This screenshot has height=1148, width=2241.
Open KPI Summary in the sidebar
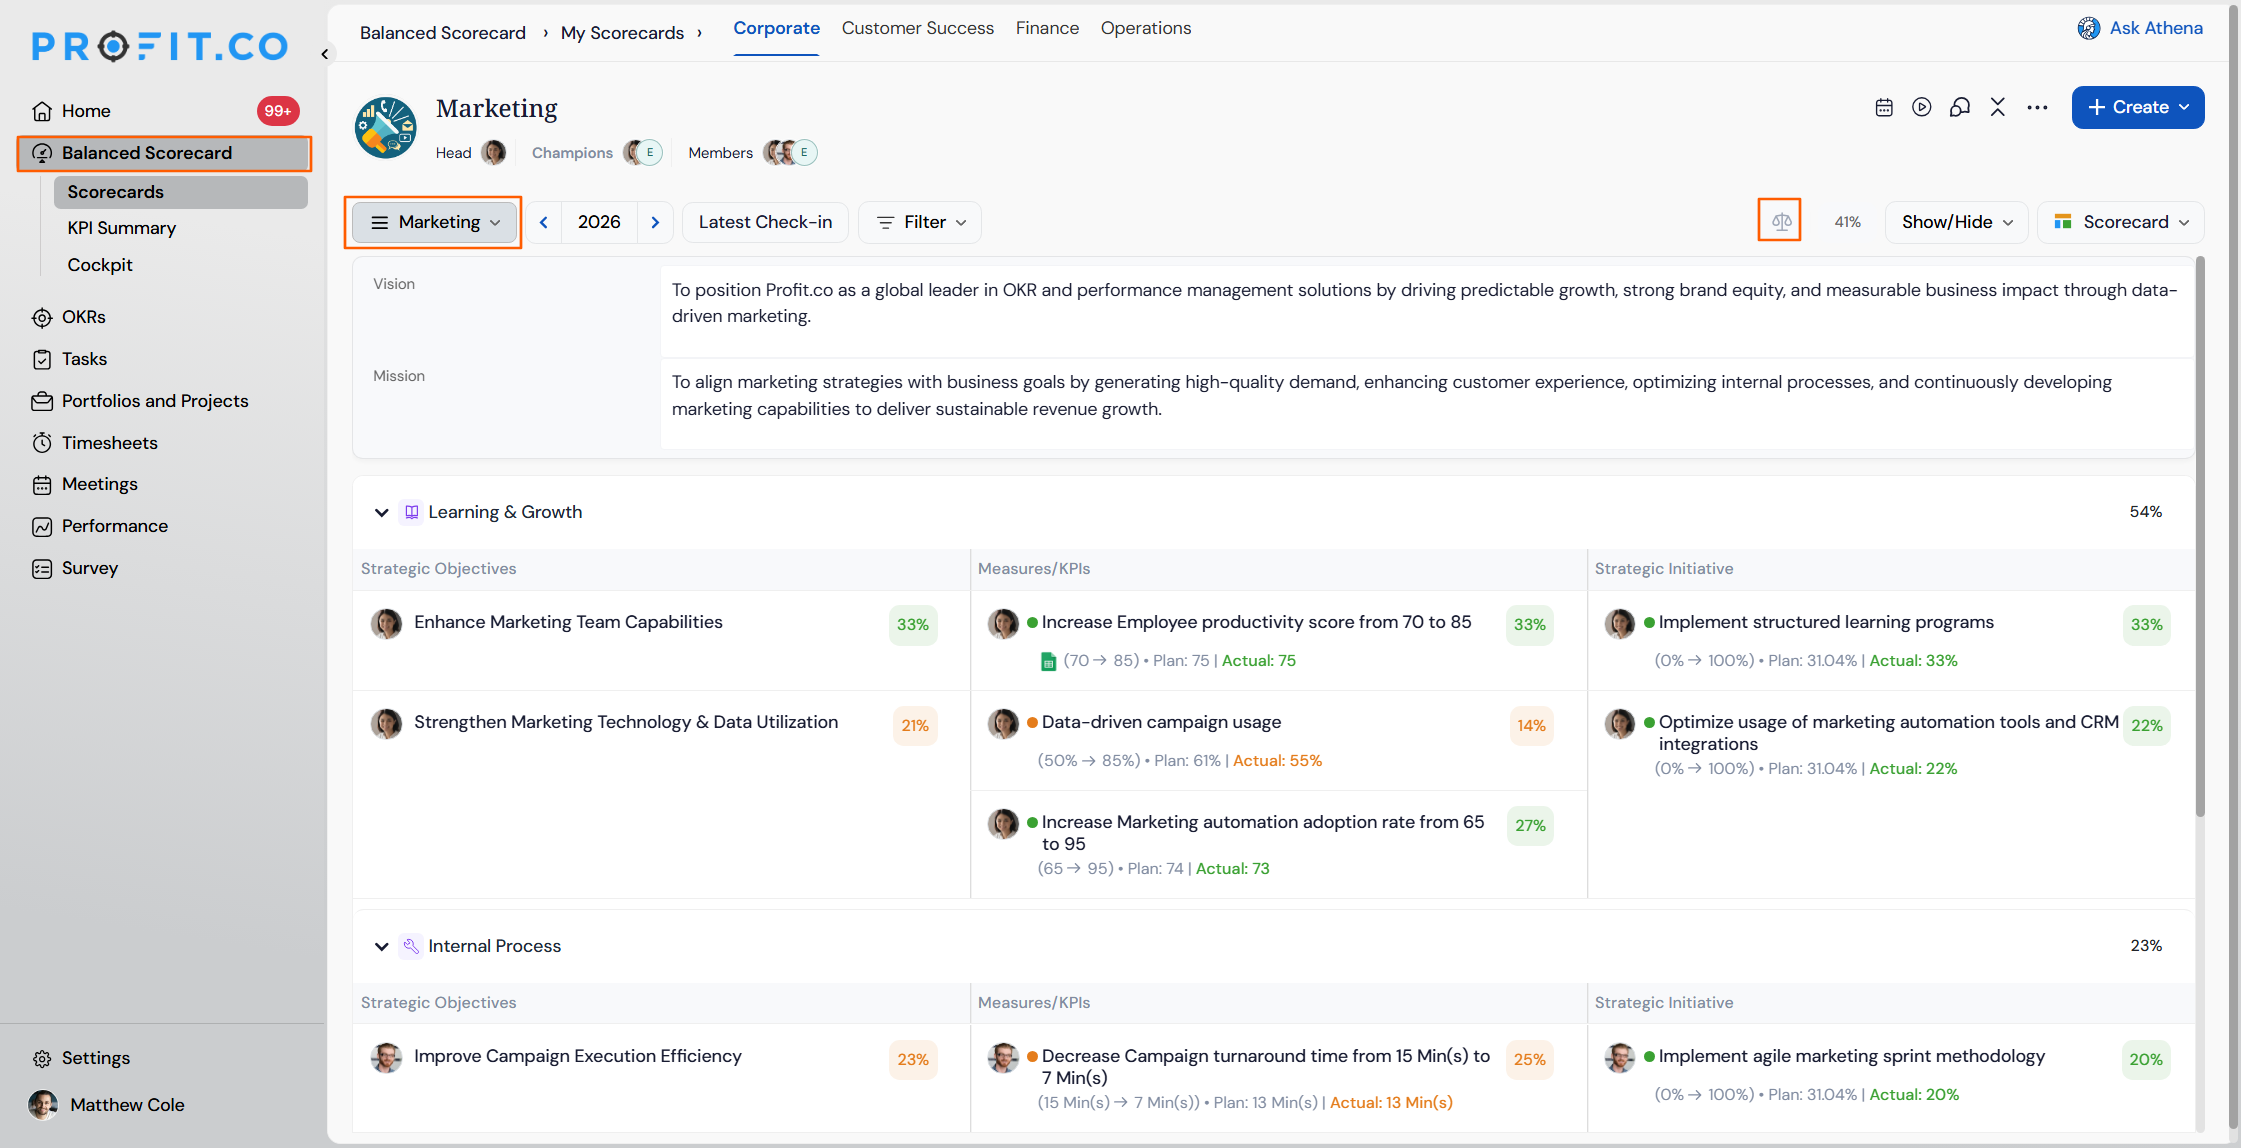click(121, 228)
